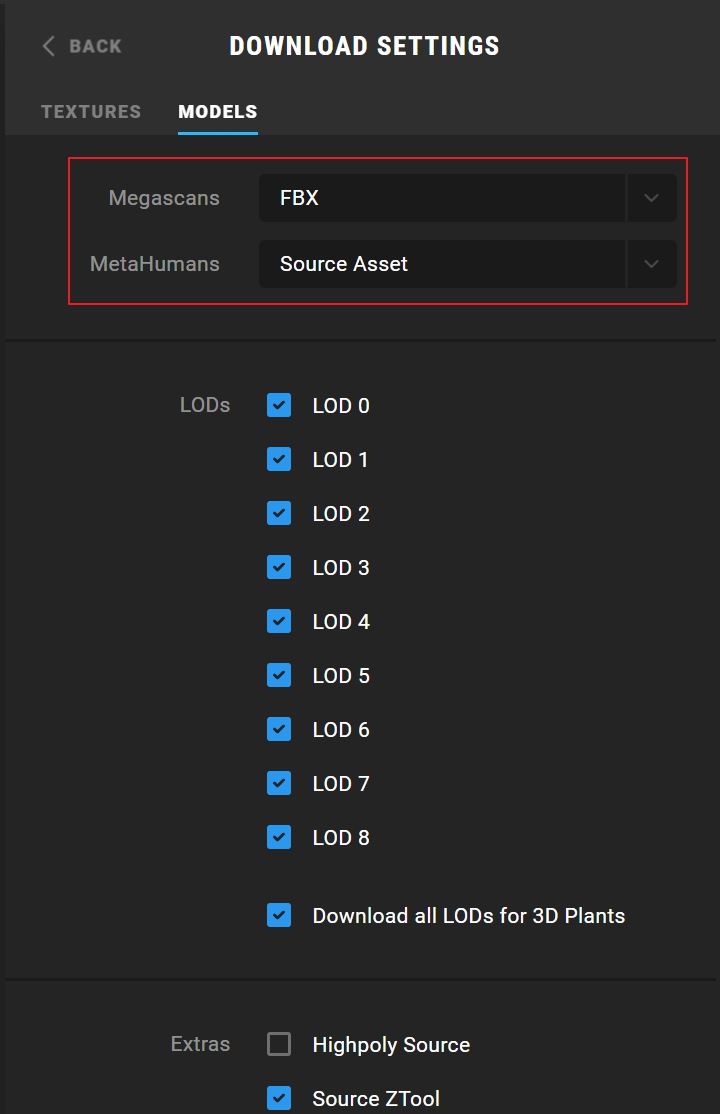Viewport: 720px width, 1114px height.
Task: Click the MetaHumans dropdown chevron
Action: point(651,264)
